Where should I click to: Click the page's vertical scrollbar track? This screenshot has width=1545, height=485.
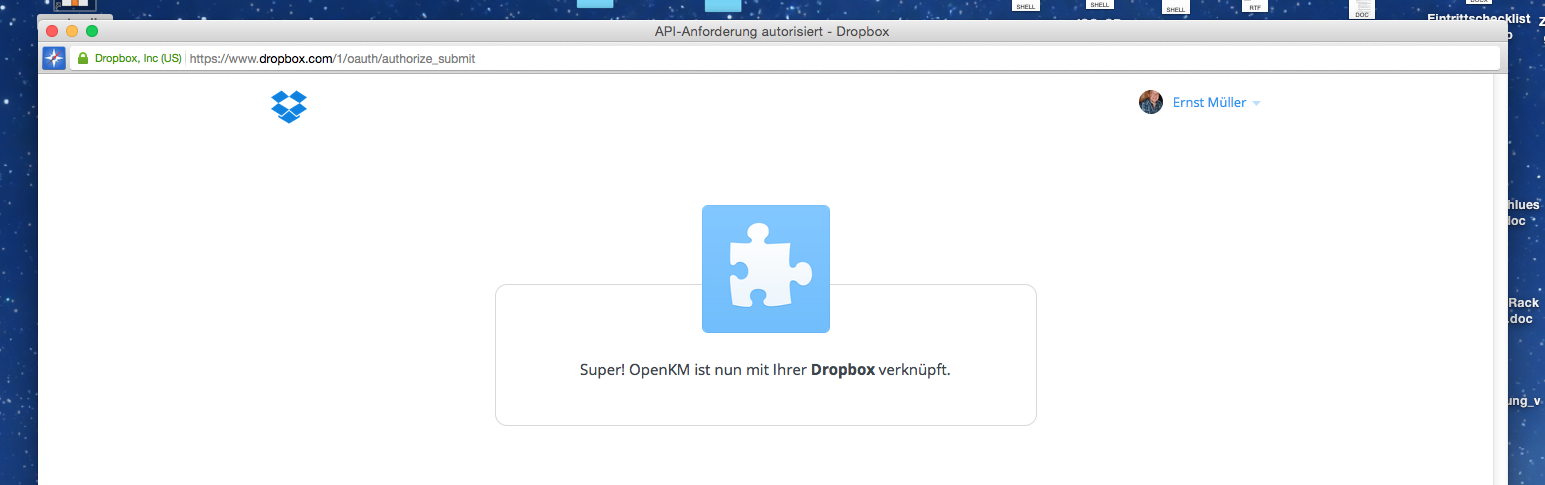tap(1499, 280)
